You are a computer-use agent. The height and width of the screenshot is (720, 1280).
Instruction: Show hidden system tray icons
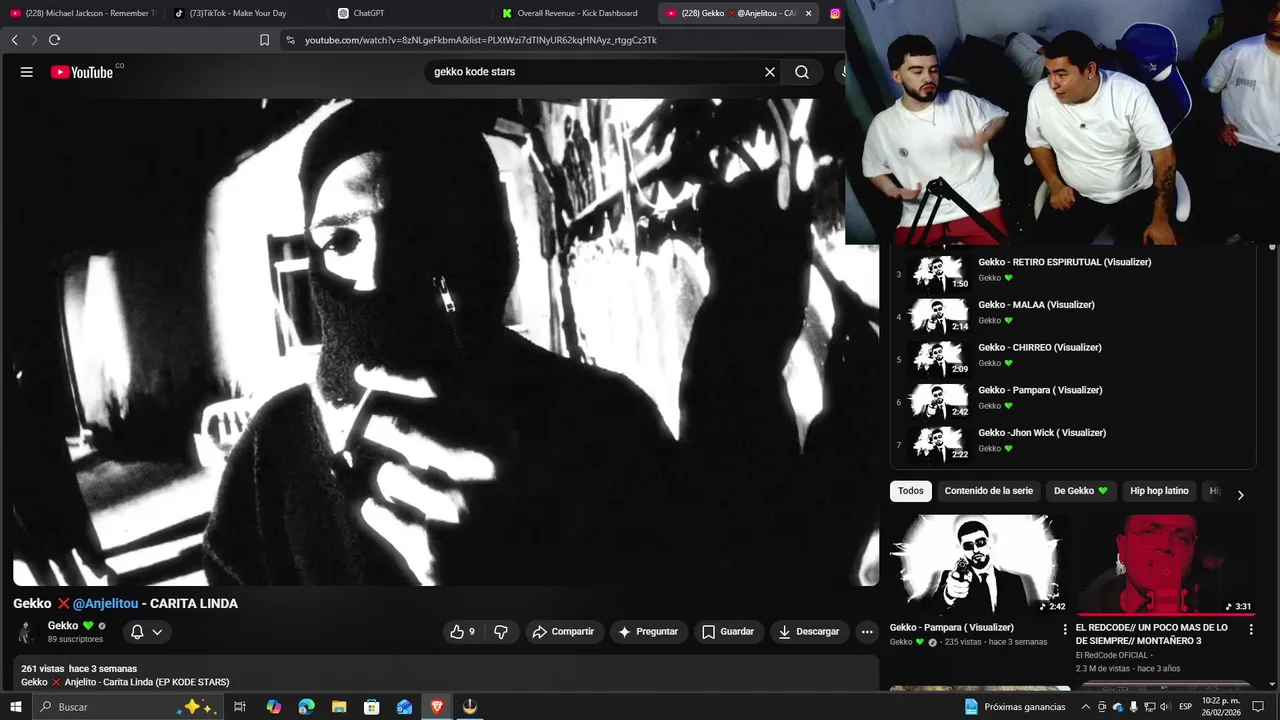(x=1086, y=707)
